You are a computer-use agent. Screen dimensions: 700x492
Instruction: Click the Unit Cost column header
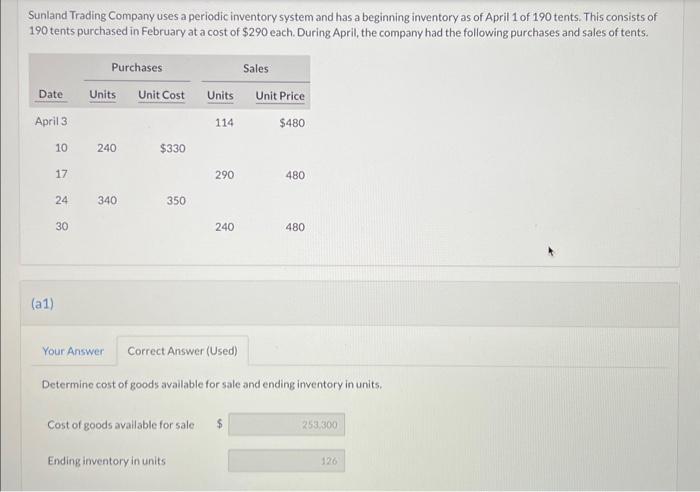coord(161,95)
